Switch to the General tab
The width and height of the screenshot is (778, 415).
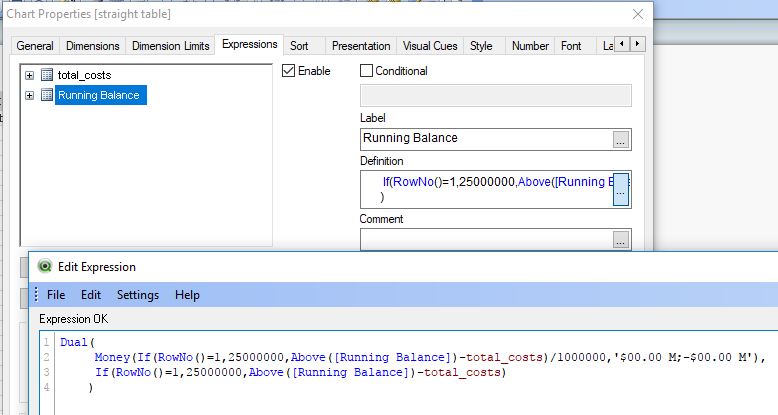(x=35, y=46)
